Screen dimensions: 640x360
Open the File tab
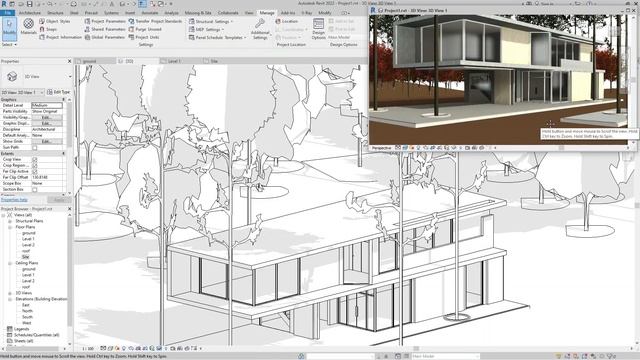tap(7, 13)
